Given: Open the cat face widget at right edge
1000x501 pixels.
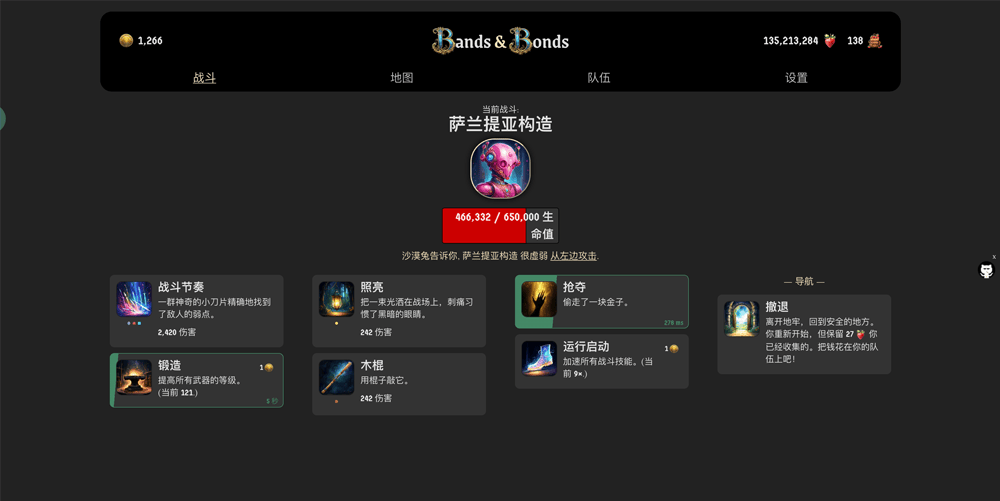Looking at the screenshot, I should coord(986,270).
